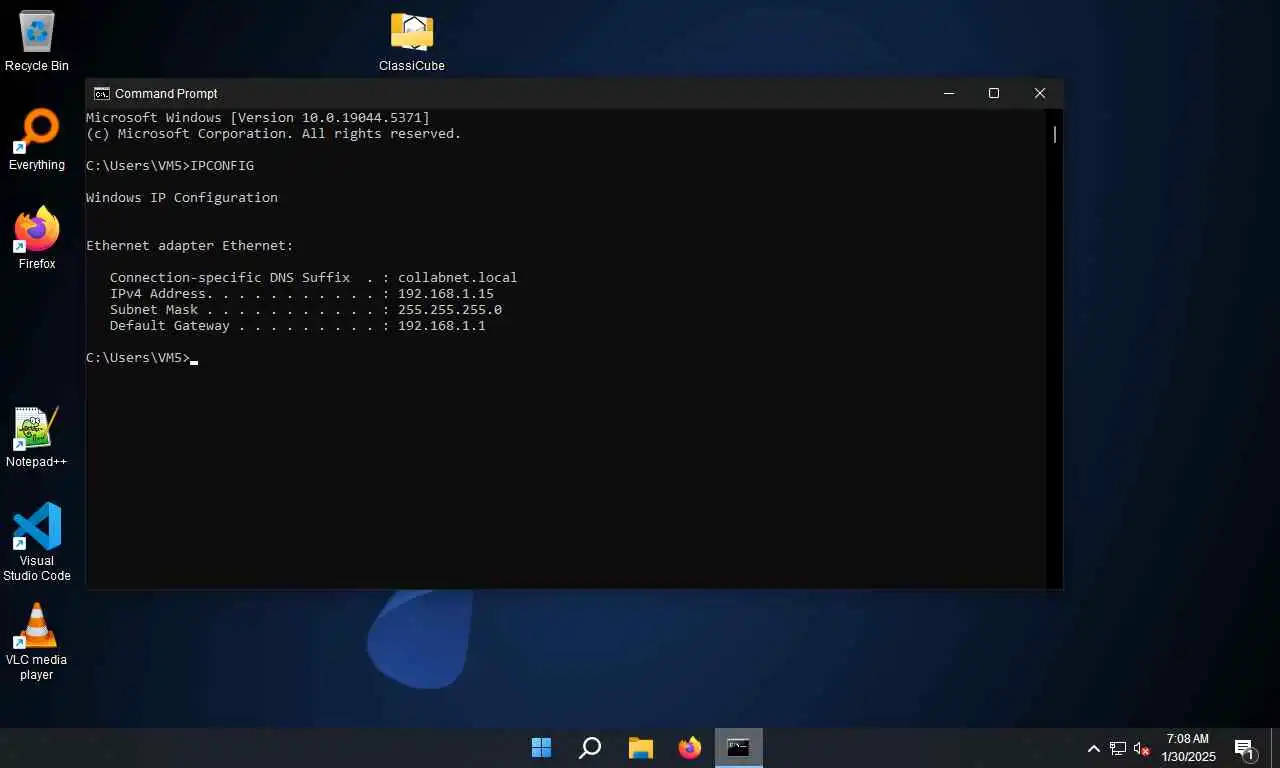Maximize the Command Prompt window

(994, 93)
